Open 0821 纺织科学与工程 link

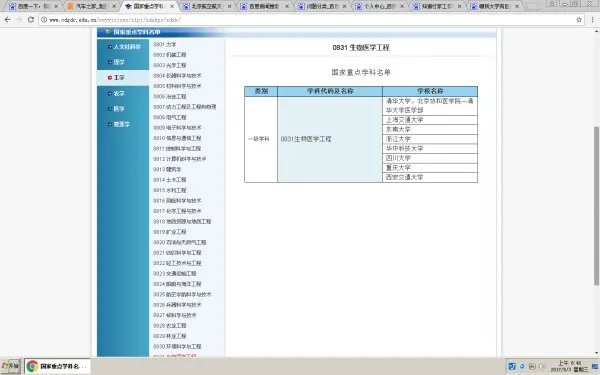177,253
